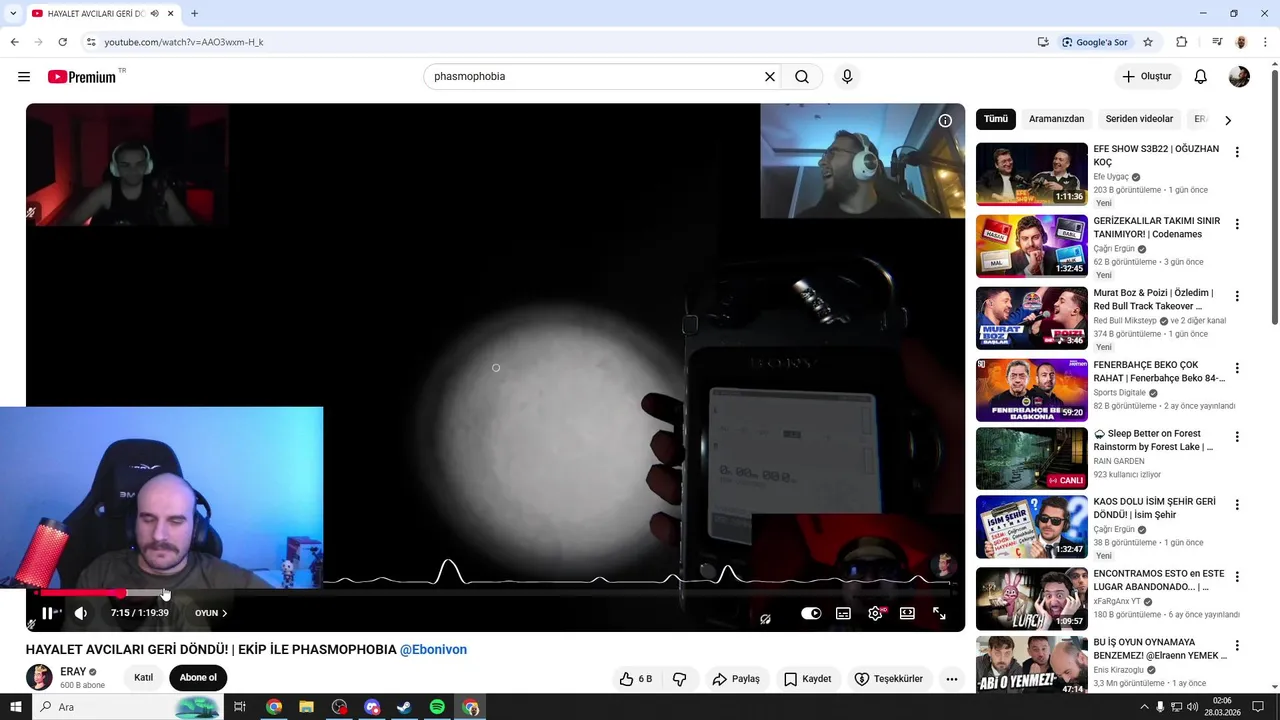
Task: Open File Explorer from the taskbar
Action: pyautogui.click(x=306, y=707)
